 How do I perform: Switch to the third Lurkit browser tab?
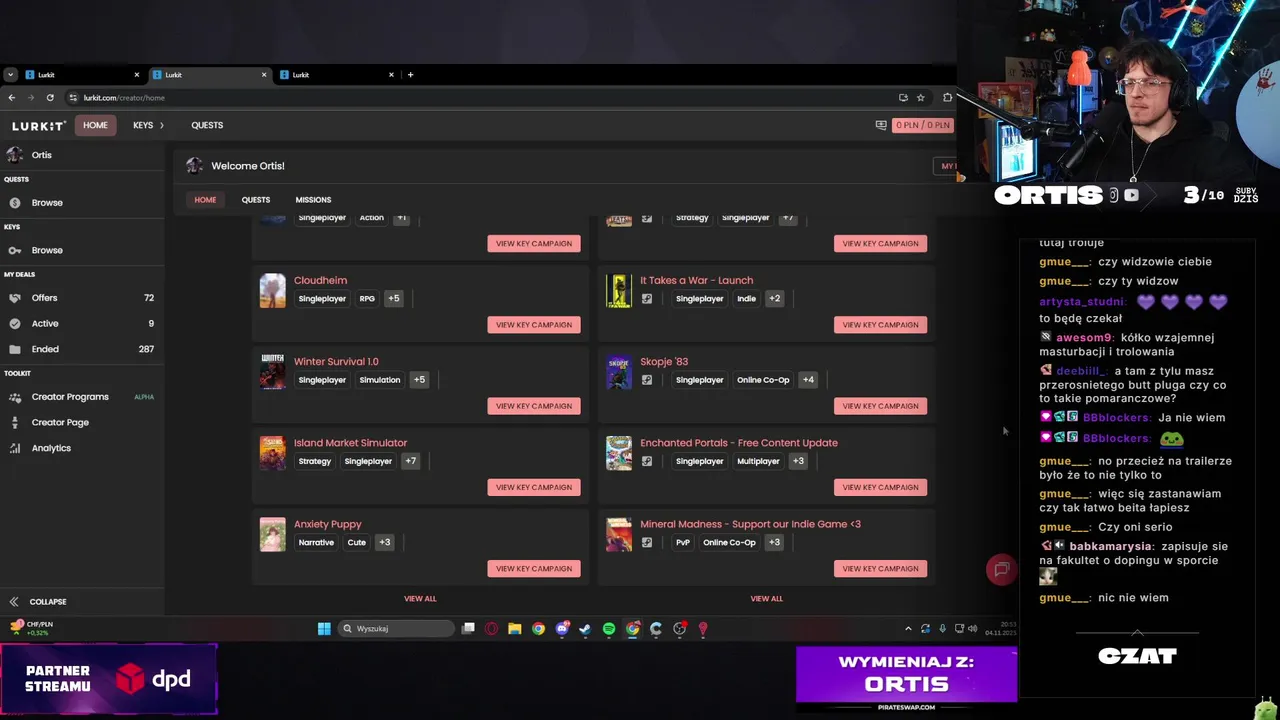click(x=337, y=75)
